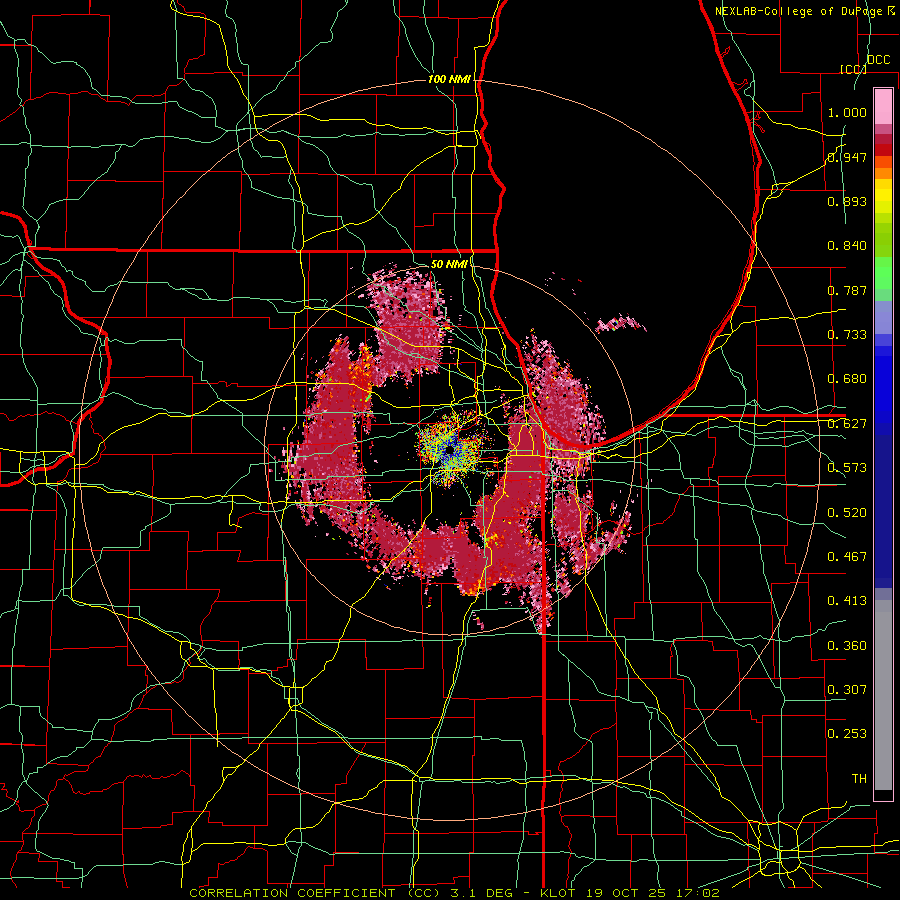Pick the orange segment of the color bar

tap(883, 172)
